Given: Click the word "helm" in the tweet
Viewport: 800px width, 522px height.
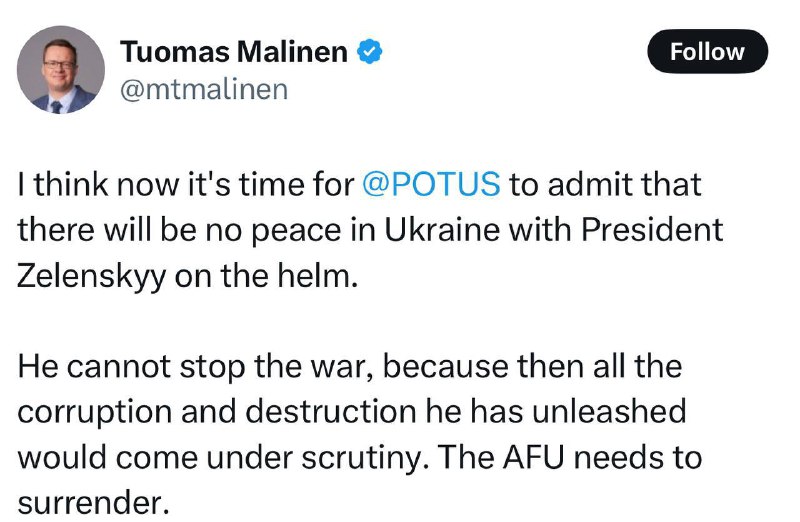Looking at the screenshot, I should 323,276.
